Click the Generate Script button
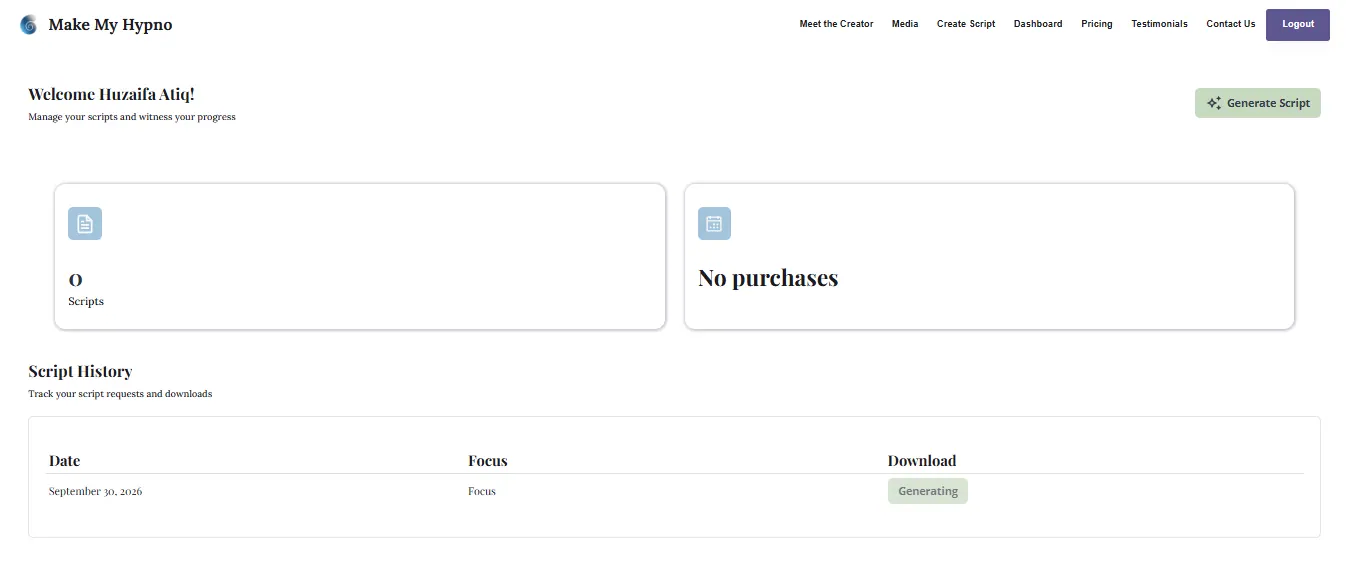The image size is (1346, 567). point(1258,103)
